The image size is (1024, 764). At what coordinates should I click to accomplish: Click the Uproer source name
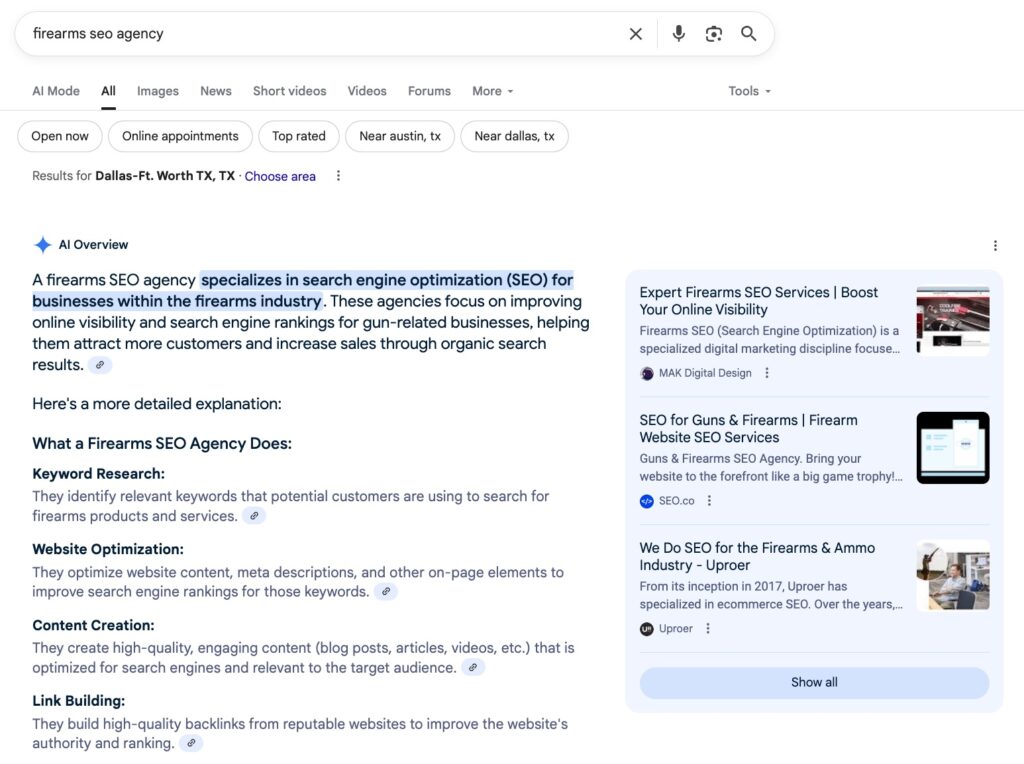coord(676,628)
